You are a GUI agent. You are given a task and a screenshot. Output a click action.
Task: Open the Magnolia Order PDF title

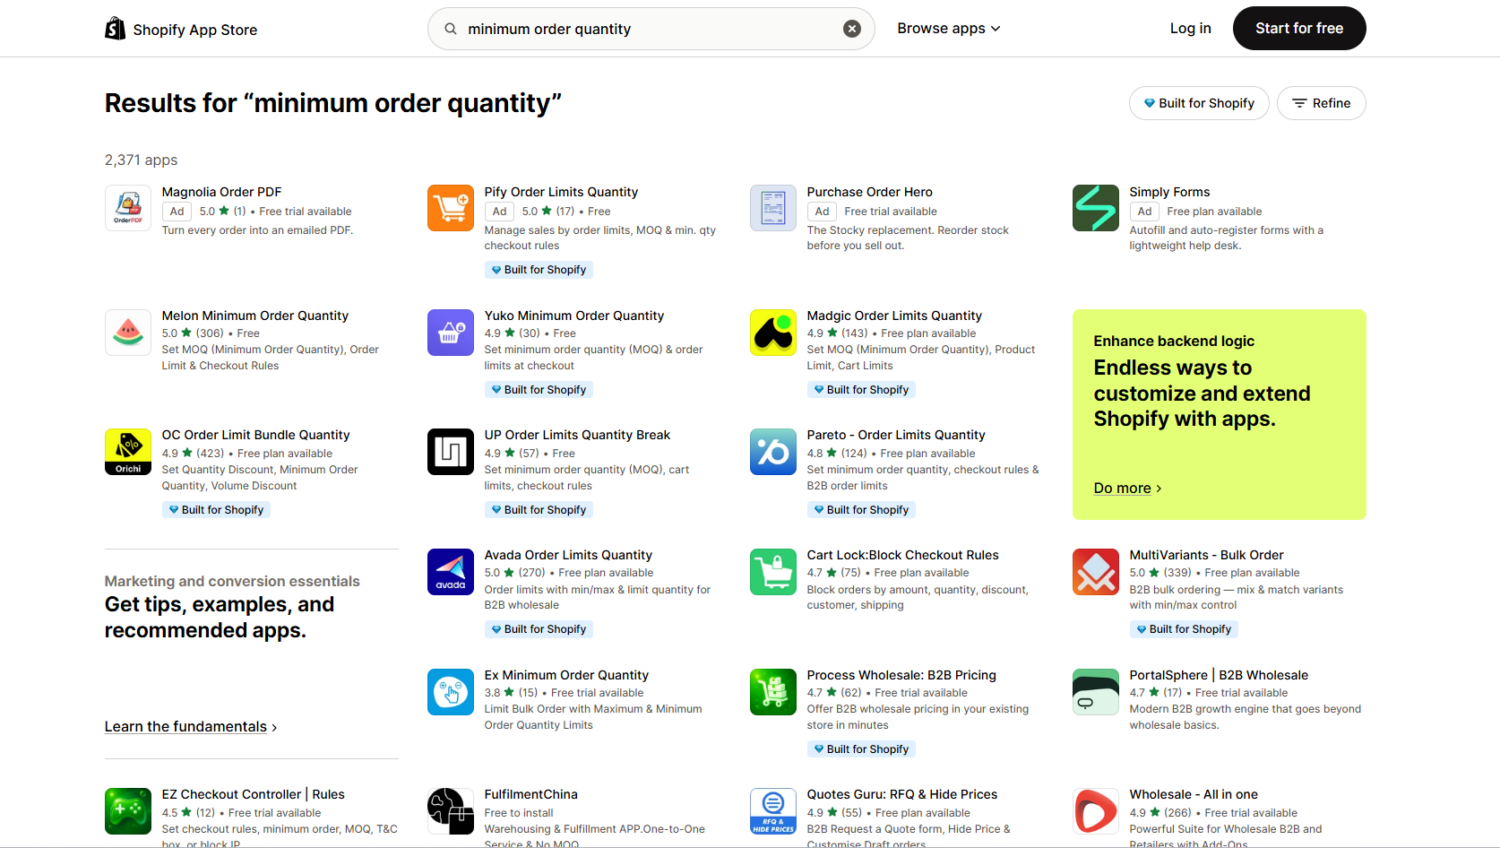pyautogui.click(x=221, y=192)
